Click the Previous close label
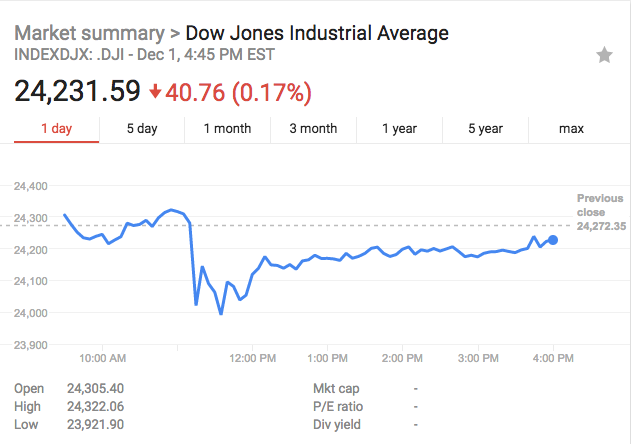Viewport: 631px width, 444px height. click(600, 205)
